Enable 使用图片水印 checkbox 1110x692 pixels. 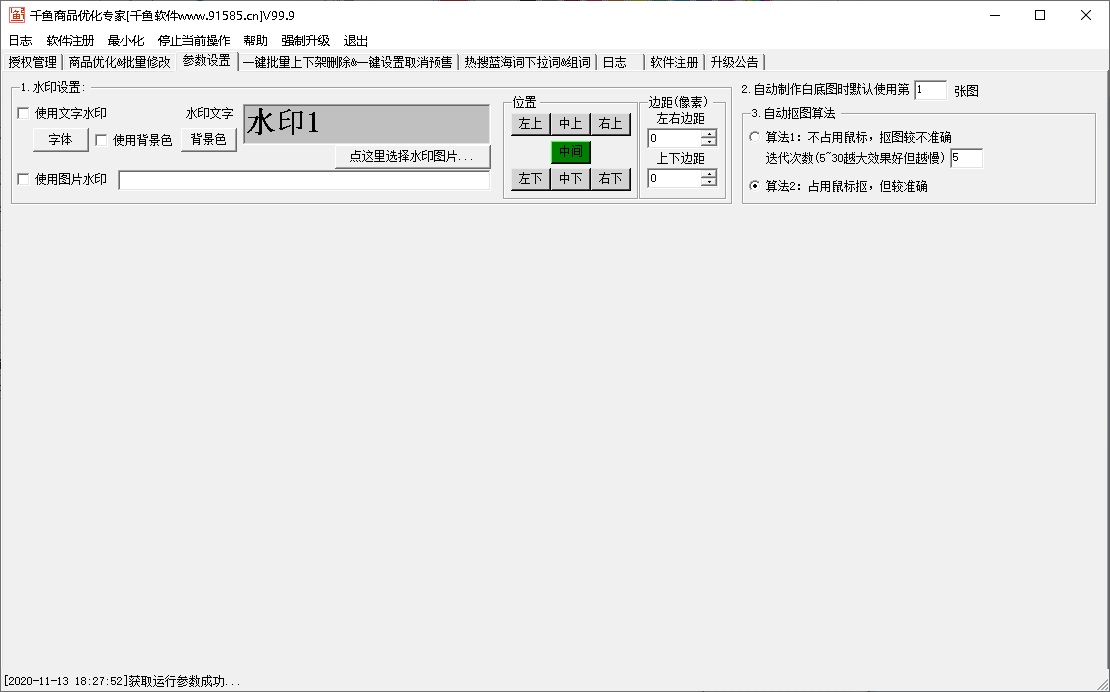click(x=24, y=180)
